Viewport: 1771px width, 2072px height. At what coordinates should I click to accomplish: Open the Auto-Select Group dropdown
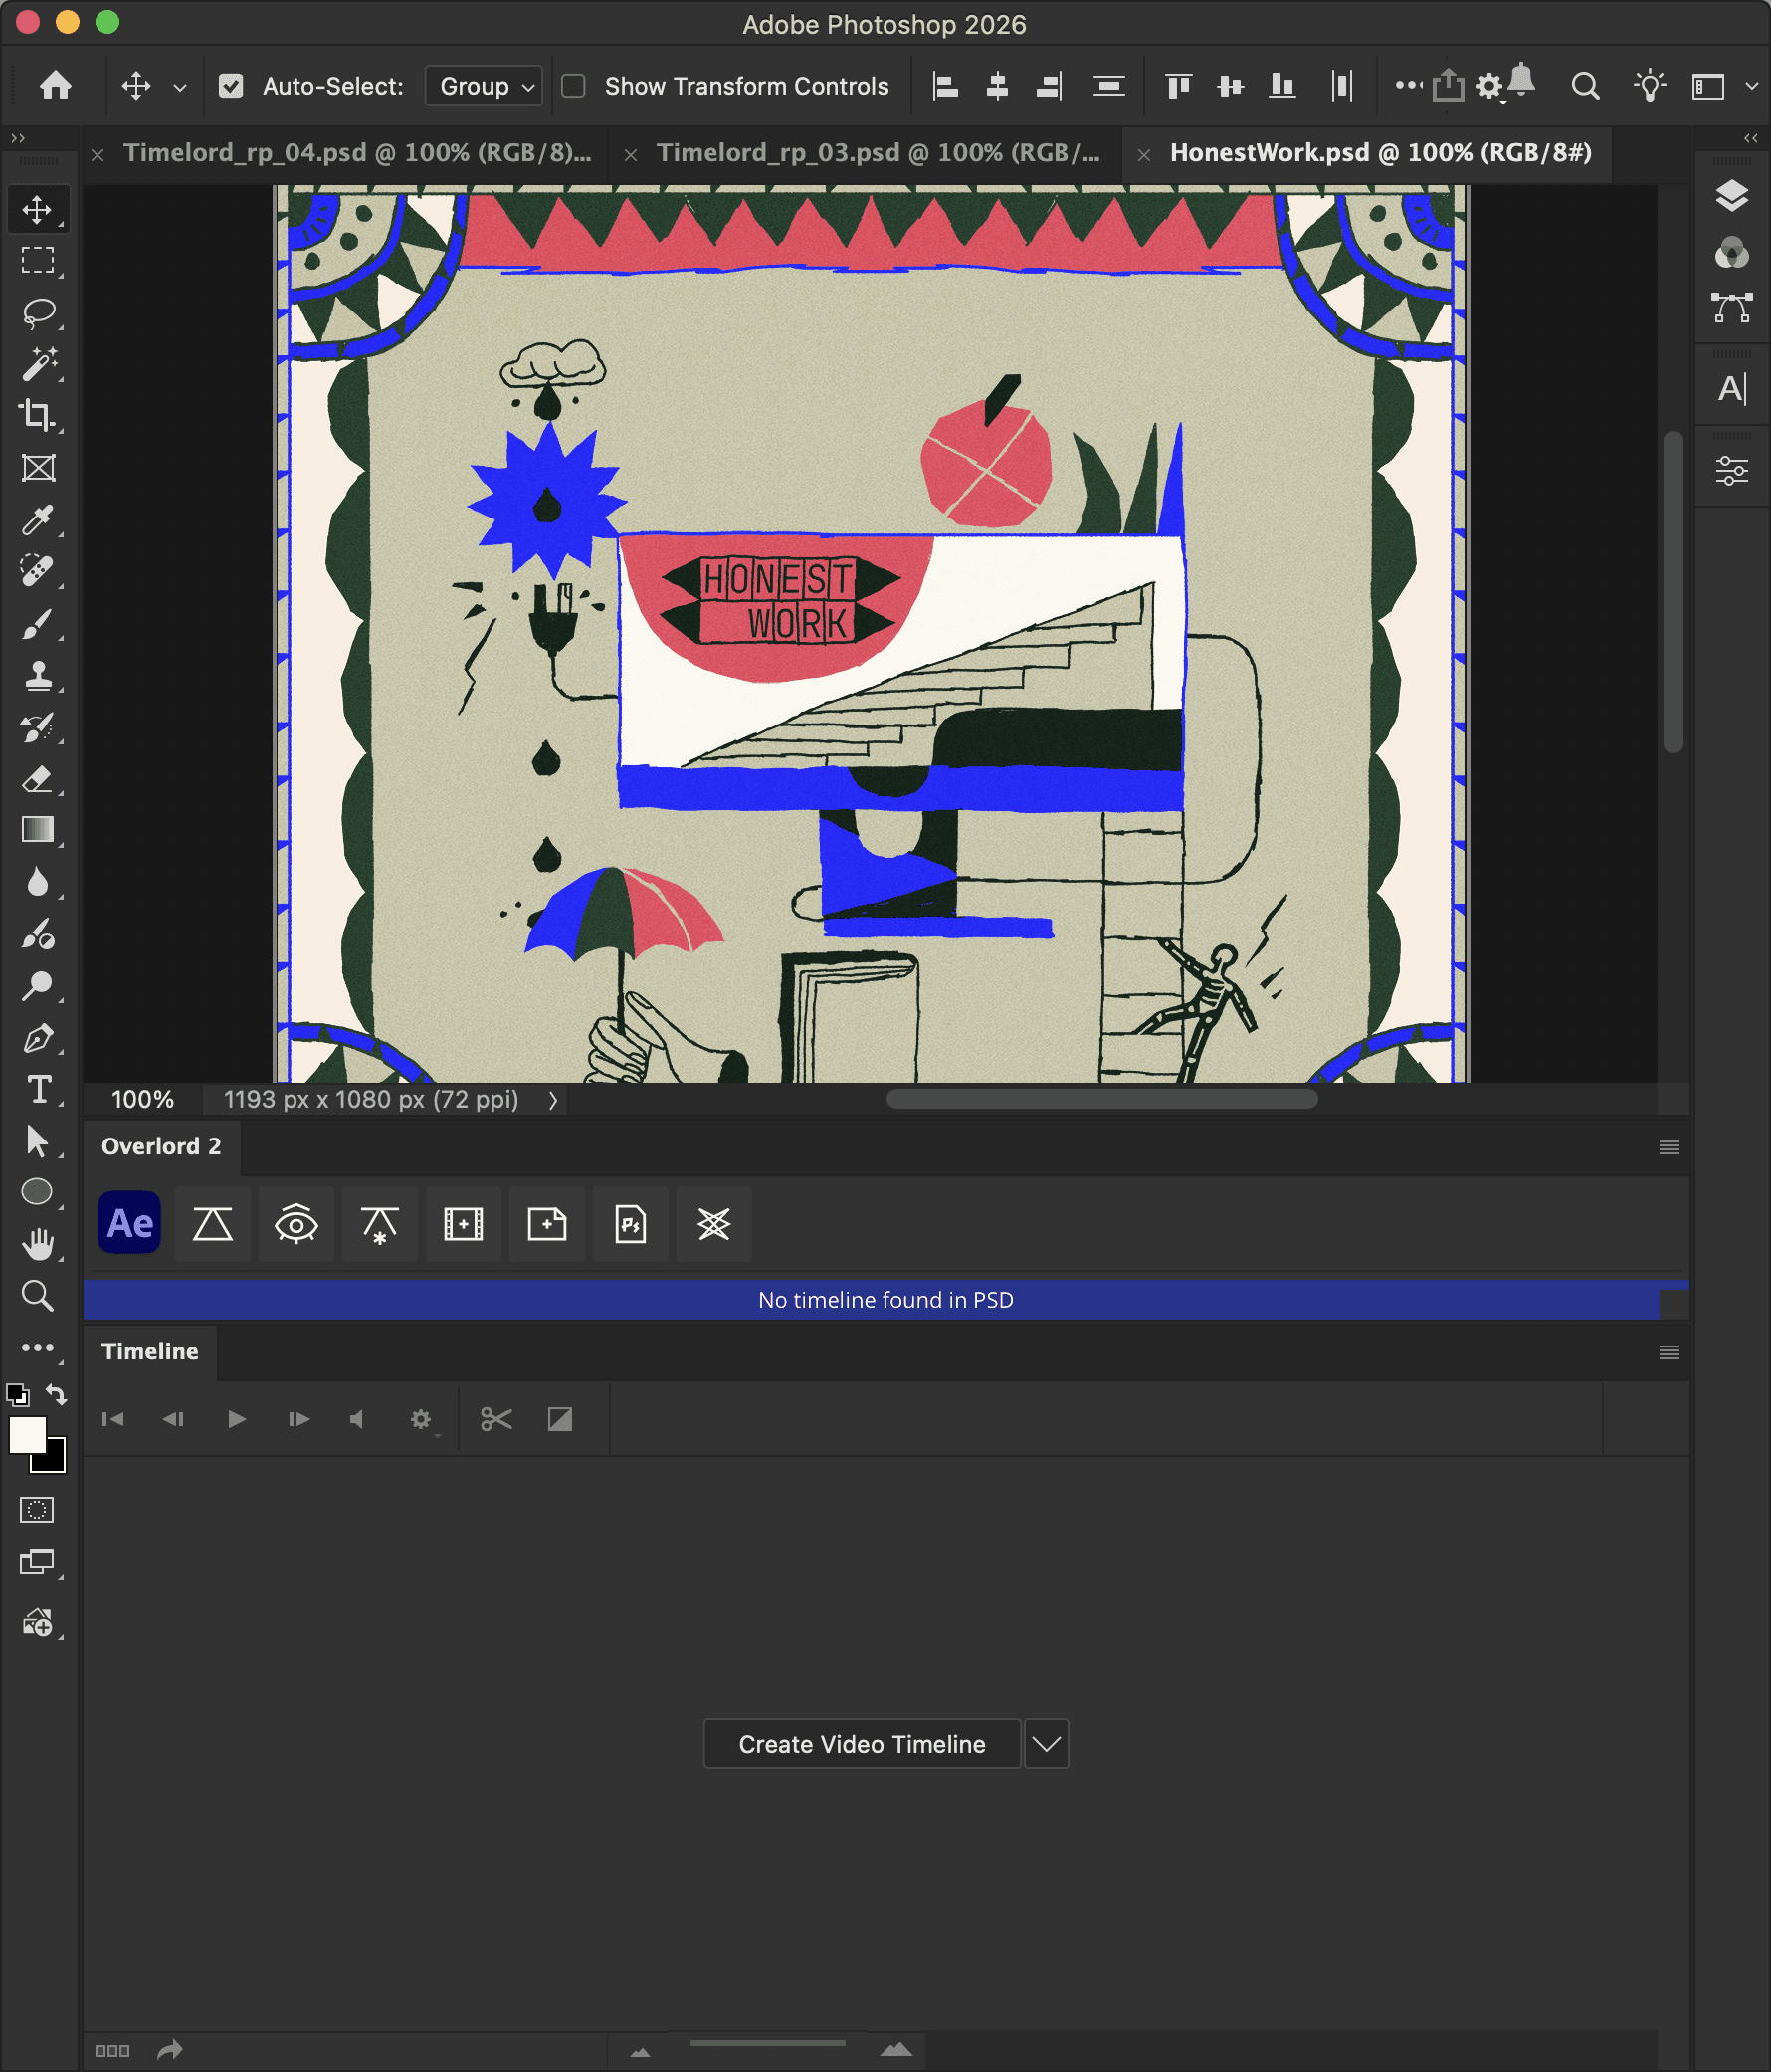(x=484, y=86)
